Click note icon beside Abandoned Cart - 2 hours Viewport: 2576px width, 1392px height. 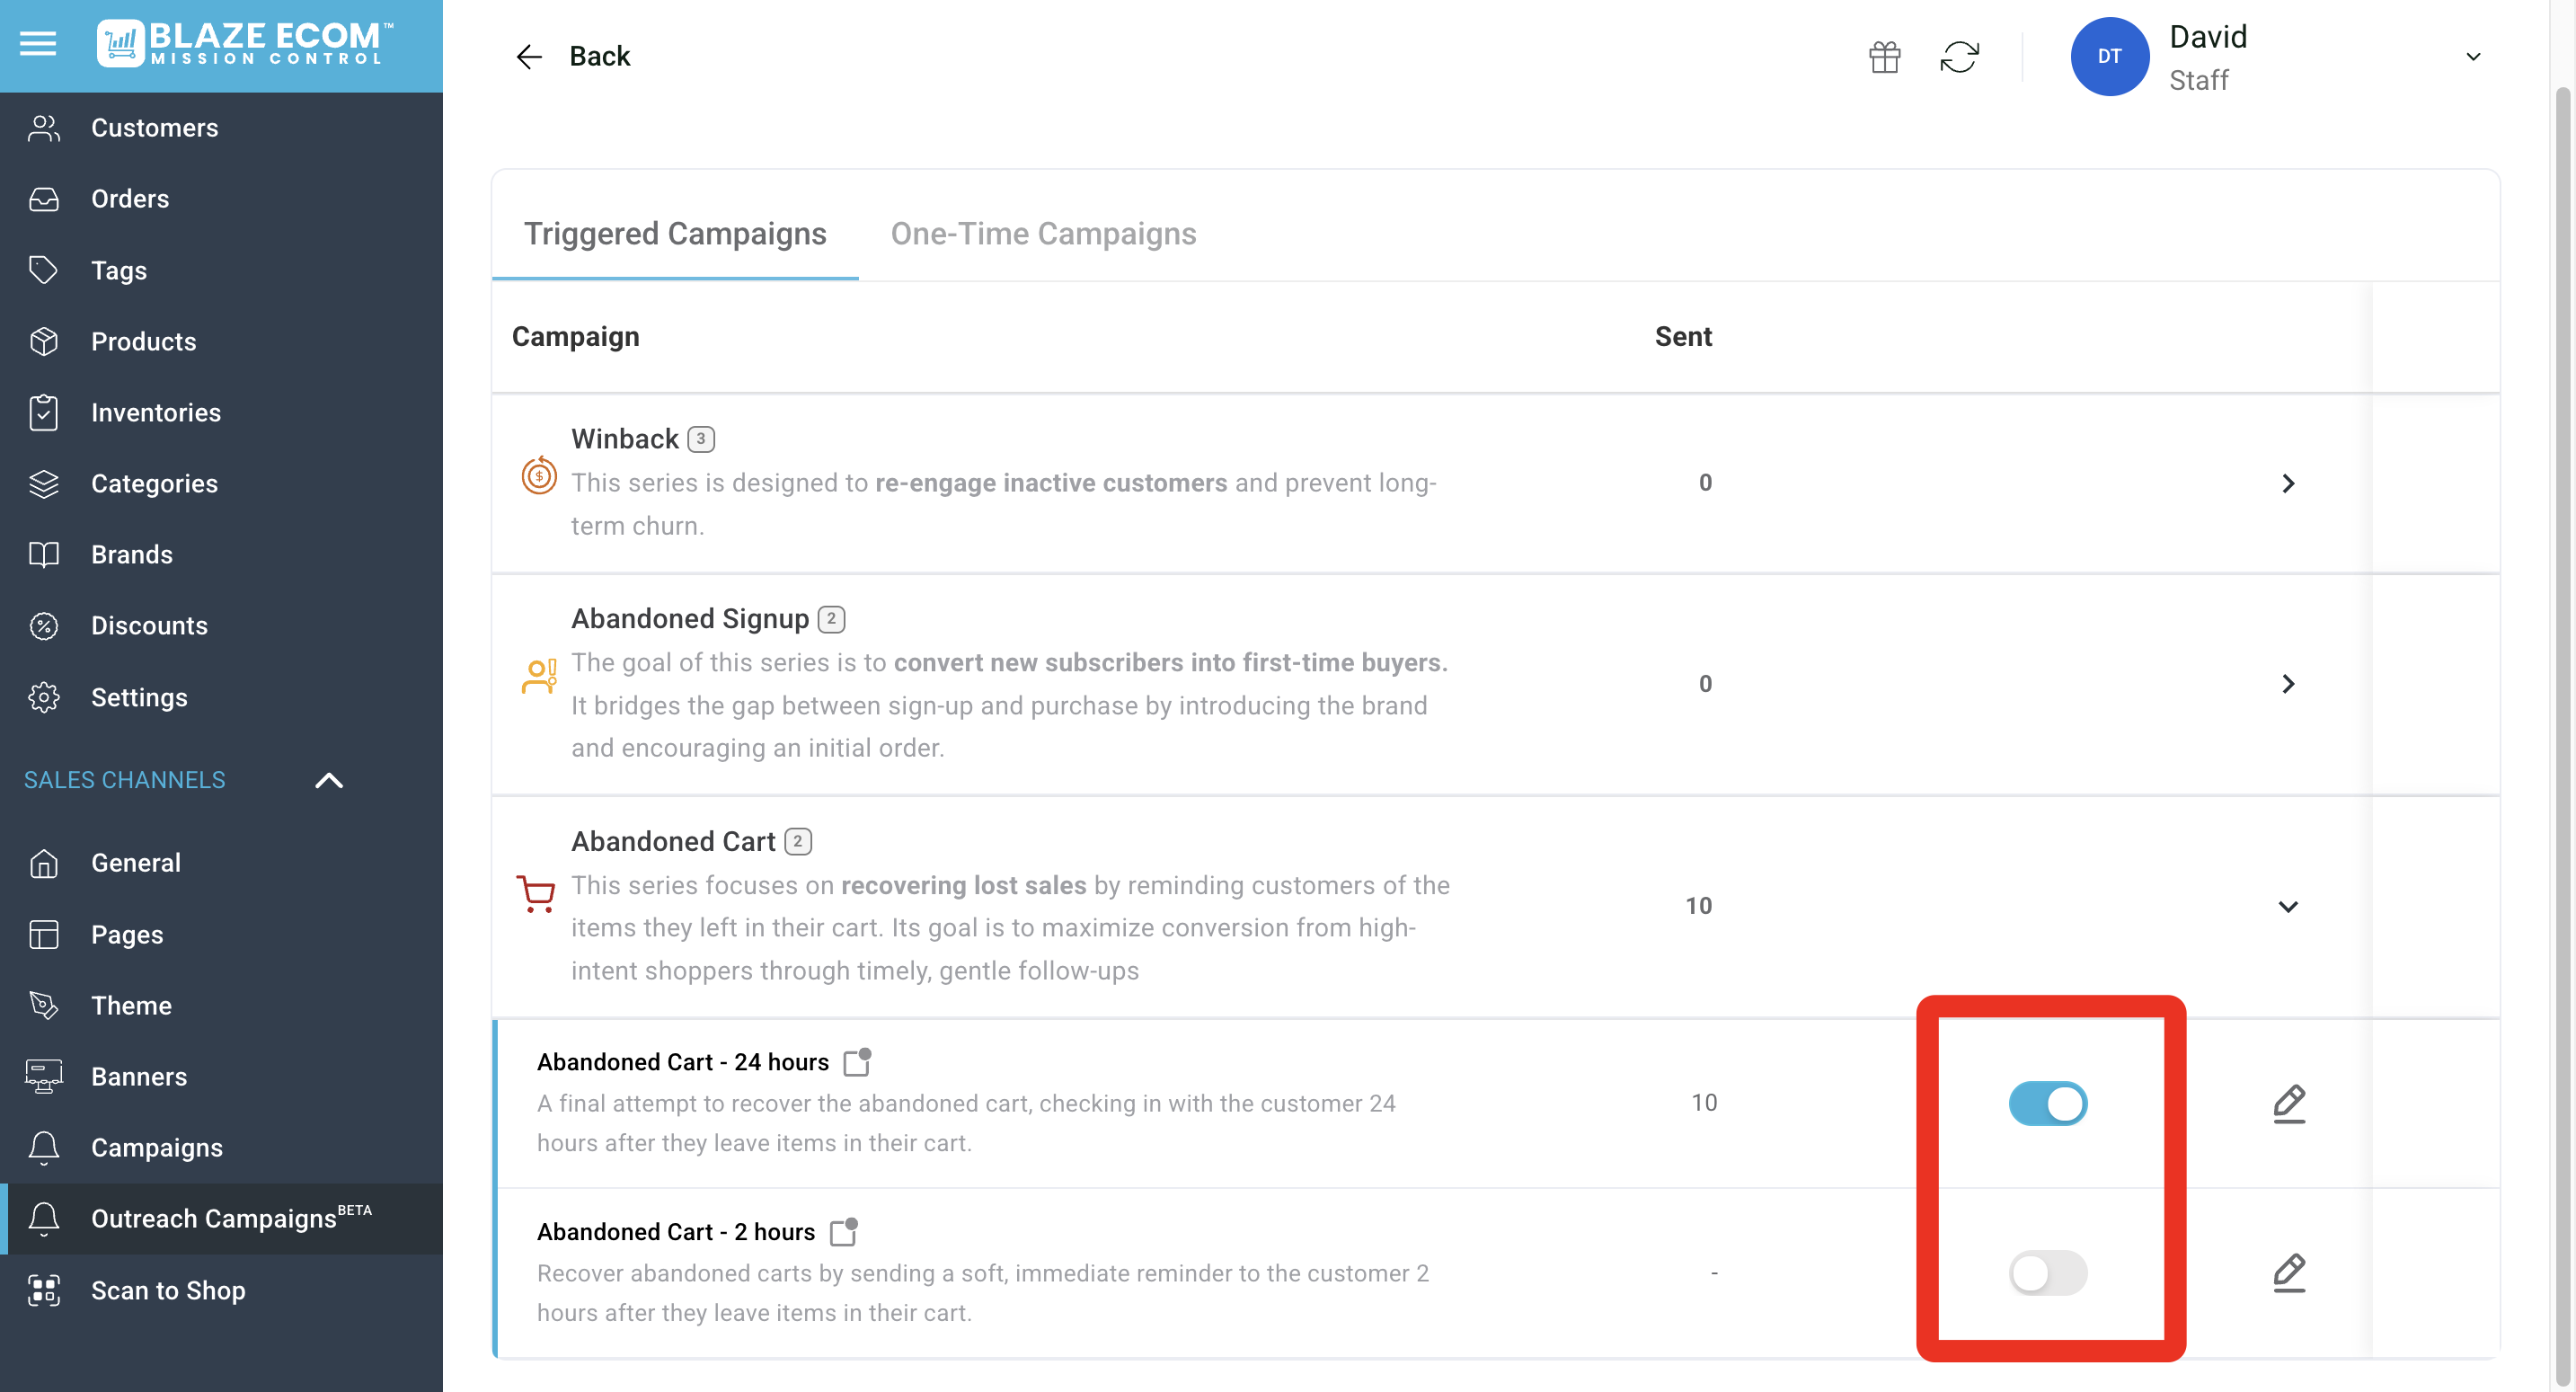pos(843,1232)
